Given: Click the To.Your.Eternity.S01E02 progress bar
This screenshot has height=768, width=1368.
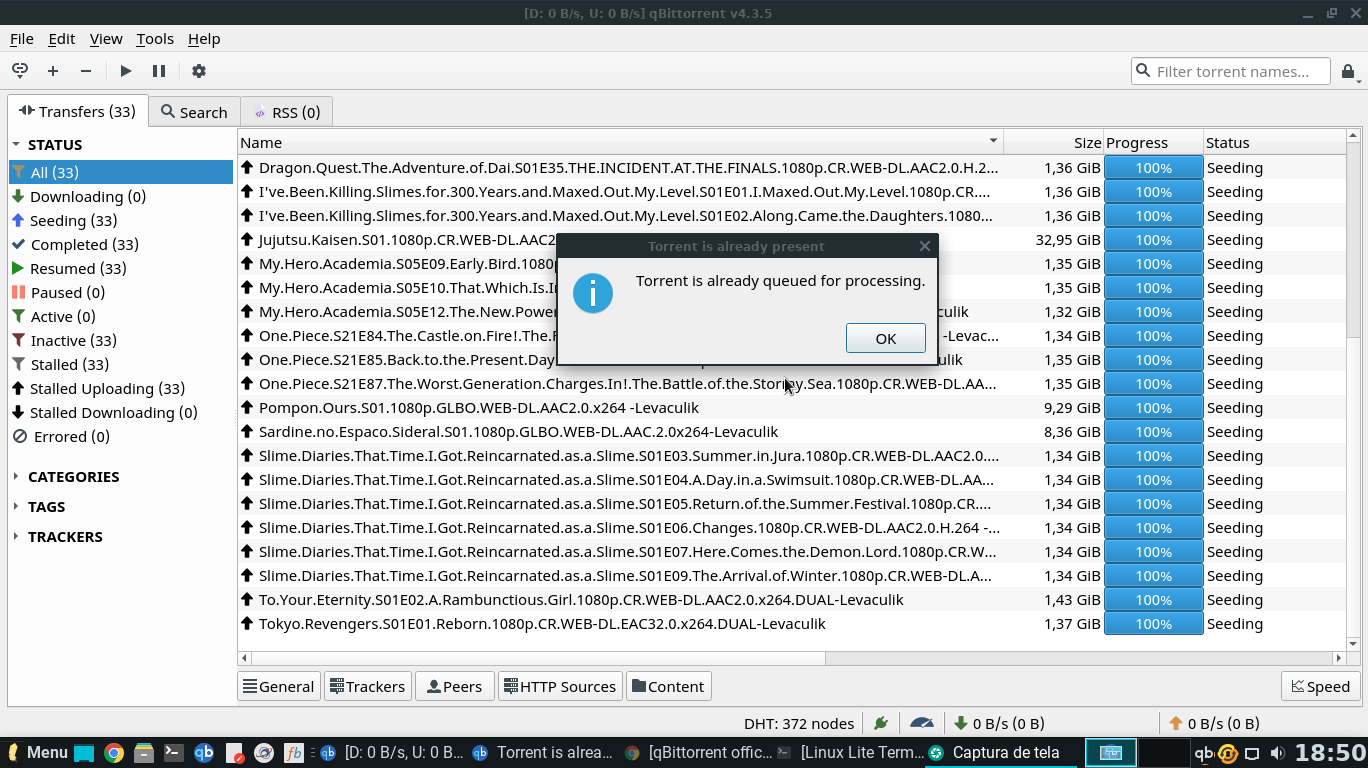Looking at the screenshot, I should pos(1153,600).
